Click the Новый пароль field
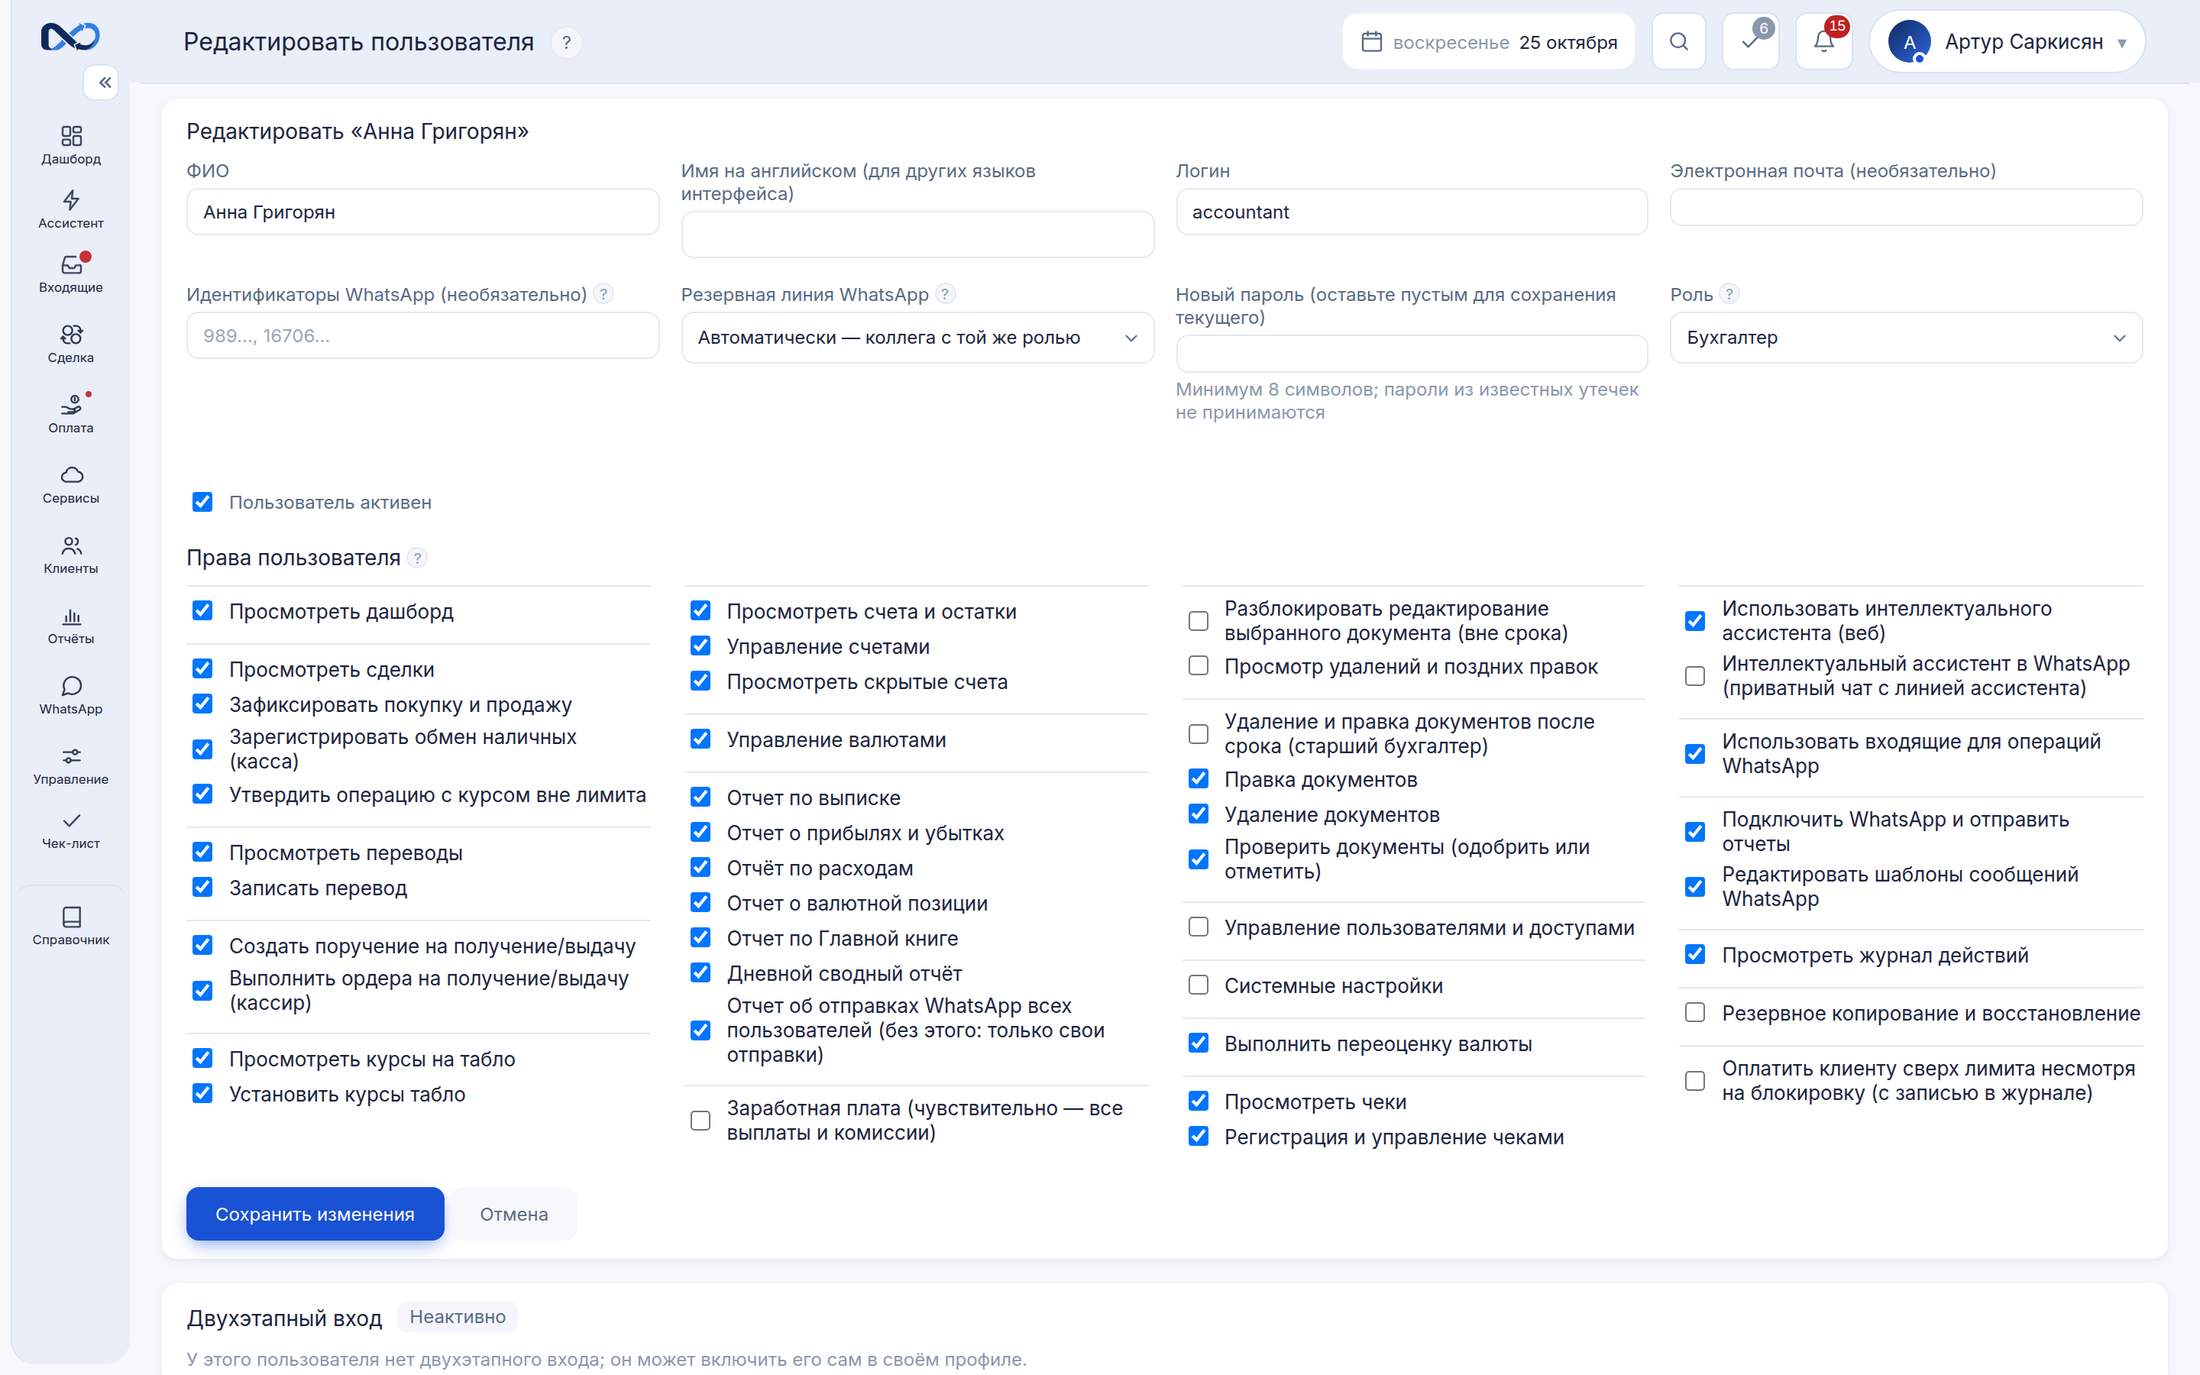The image size is (2200, 1375). pyautogui.click(x=1411, y=353)
